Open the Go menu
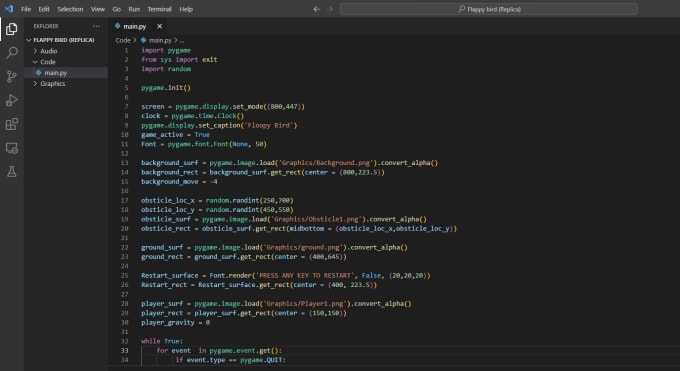This screenshot has height=371, width=680. point(116,9)
